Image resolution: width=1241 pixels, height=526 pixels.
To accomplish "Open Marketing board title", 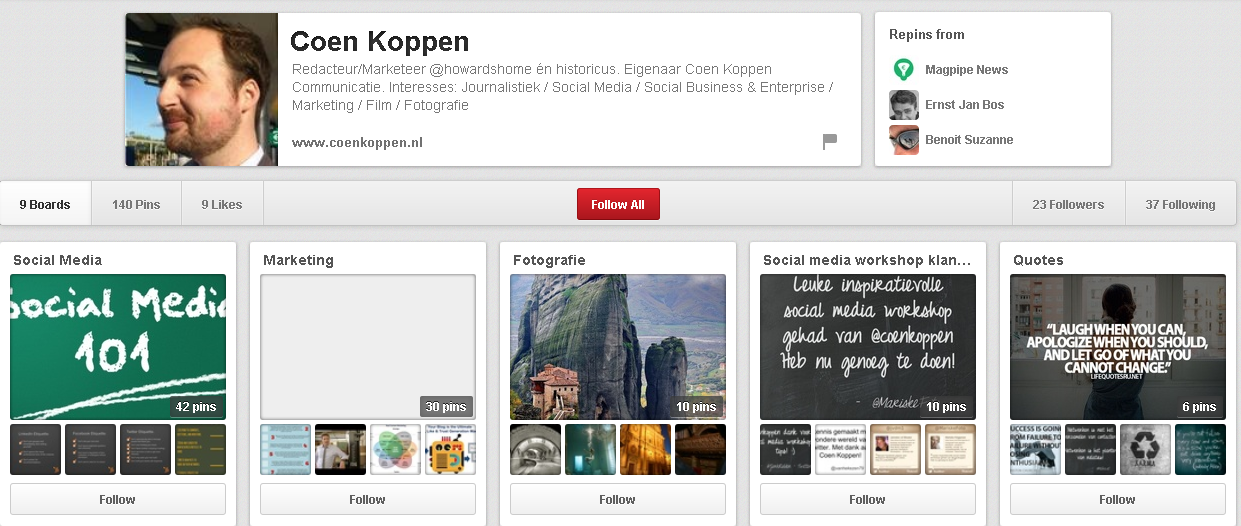I will [x=298, y=260].
